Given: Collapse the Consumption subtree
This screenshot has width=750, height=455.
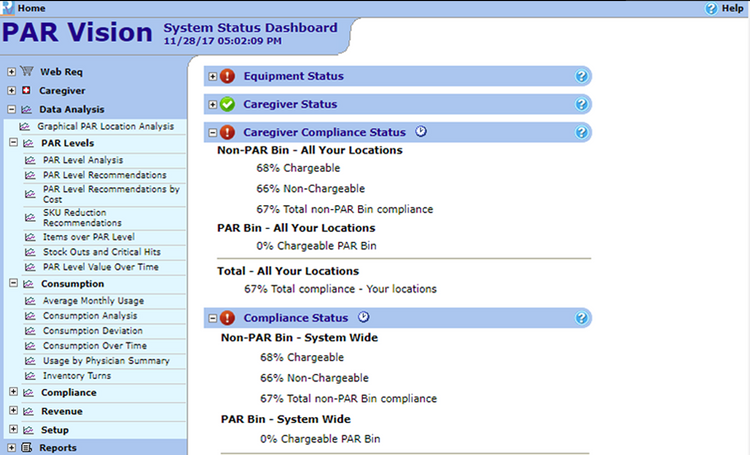Looking at the screenshot, I should [x=13, y=283].
